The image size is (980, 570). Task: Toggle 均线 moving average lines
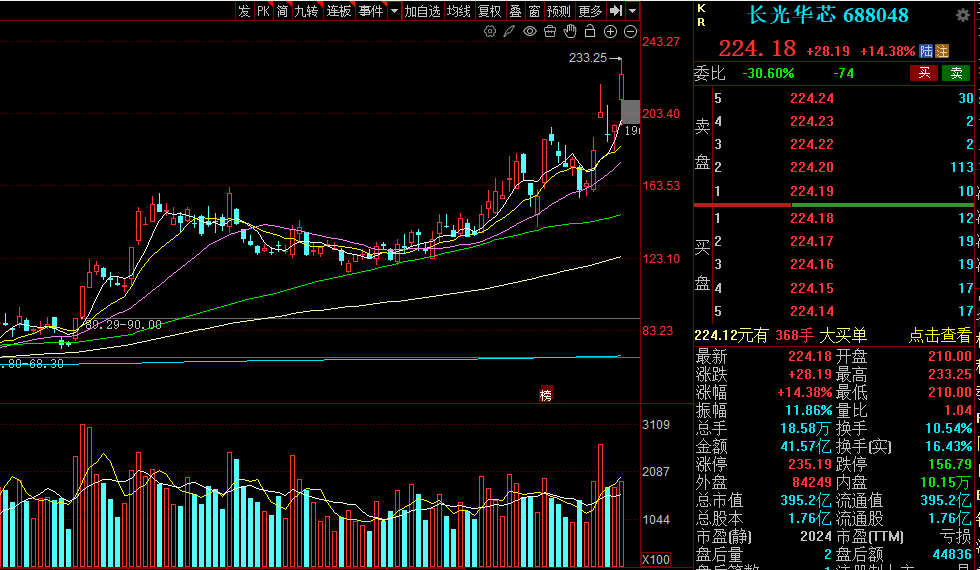point(459,11)
